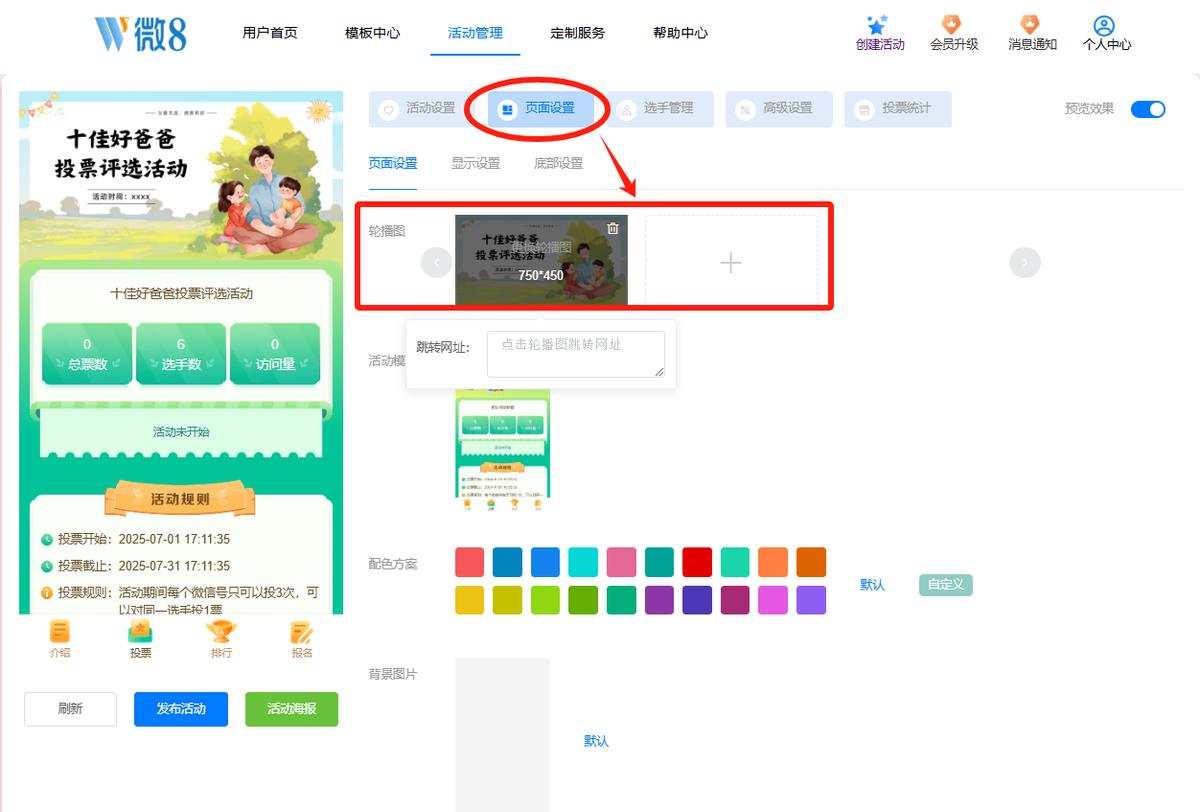
Task: Switch to 投票统计 tab
Action: (898, 109)
